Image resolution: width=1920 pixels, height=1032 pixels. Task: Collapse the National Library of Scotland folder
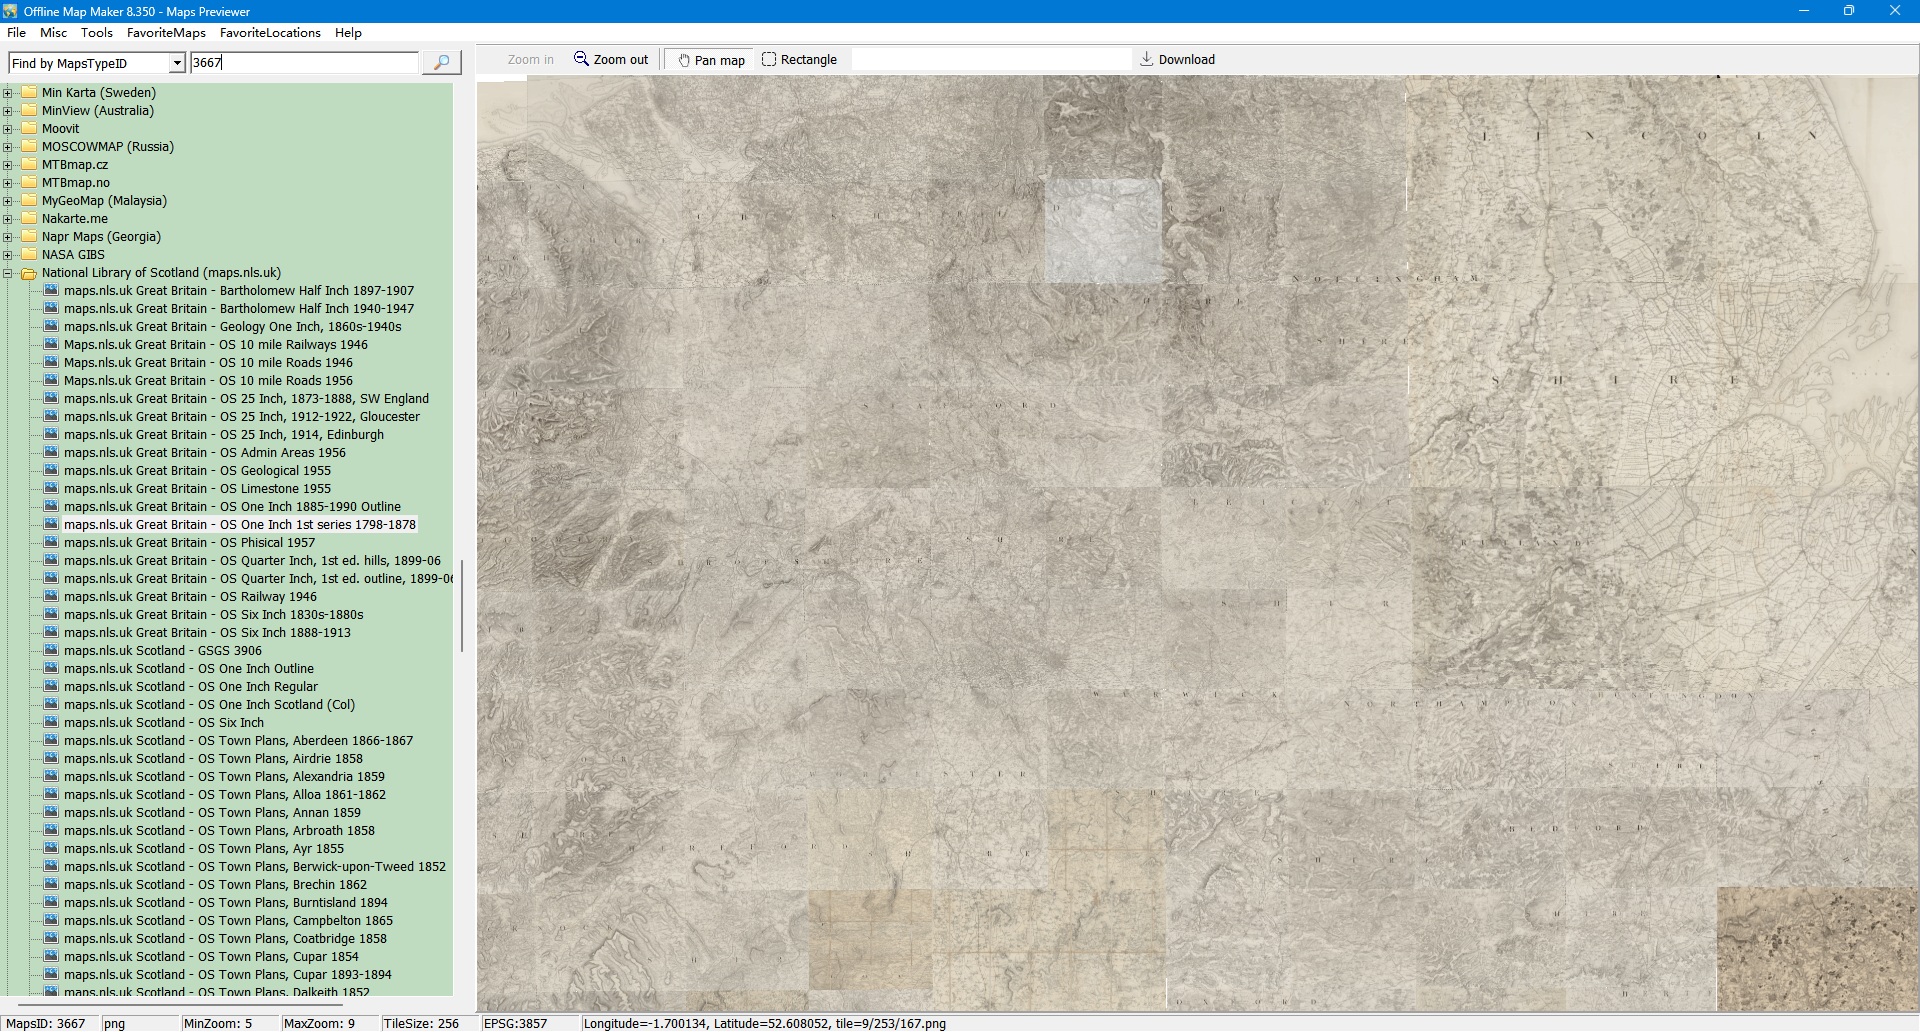click(8, 273)
